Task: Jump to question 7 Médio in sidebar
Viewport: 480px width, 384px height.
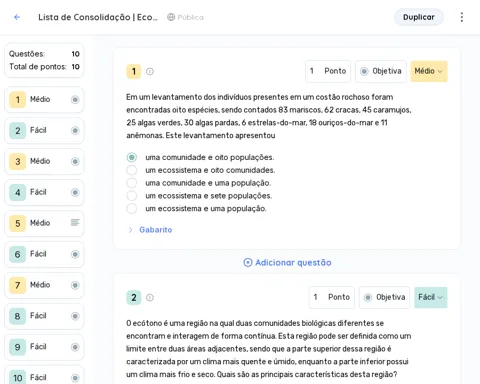Action: click(x=44, y=285)
